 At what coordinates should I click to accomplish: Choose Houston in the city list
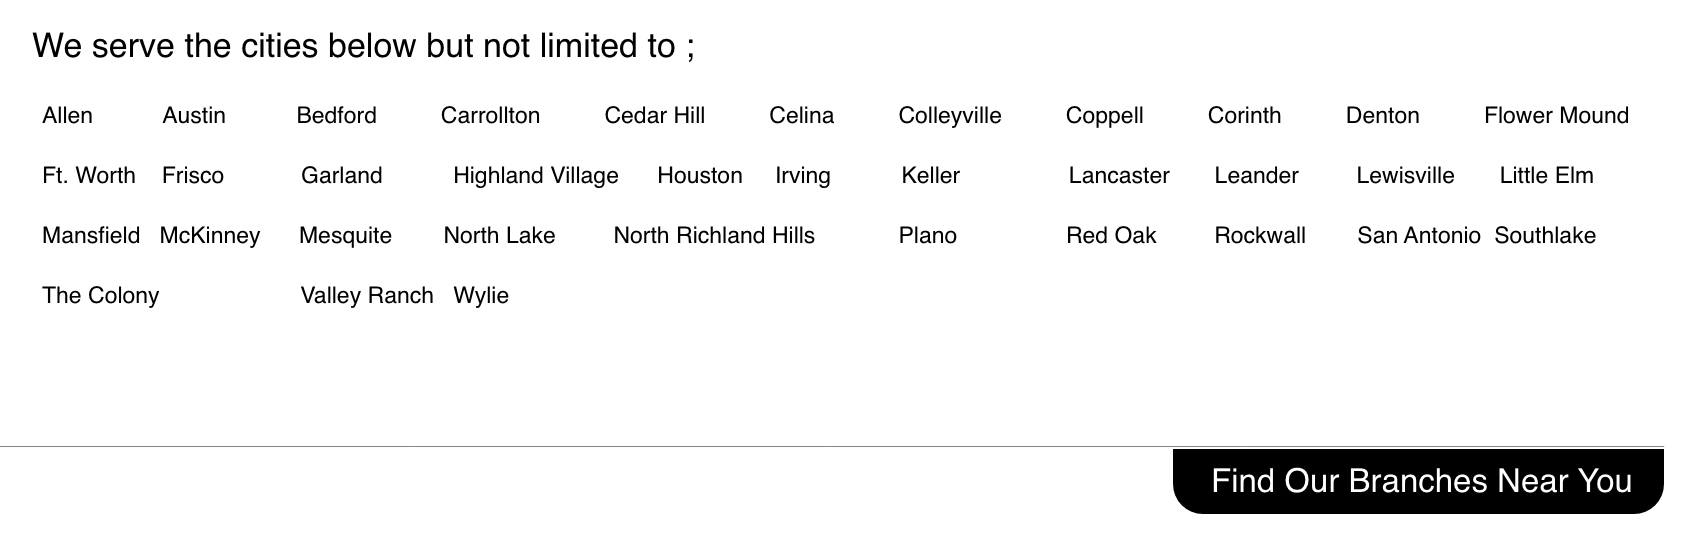(699, 176)
